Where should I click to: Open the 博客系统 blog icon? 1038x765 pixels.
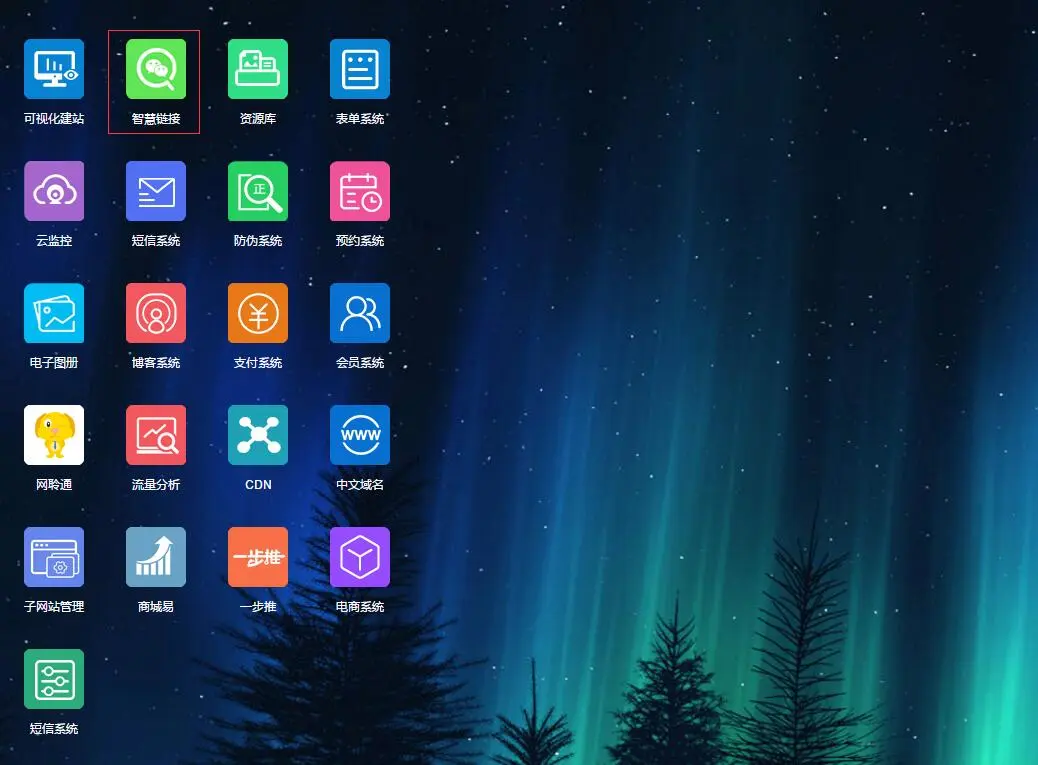[x=156, y=314]
